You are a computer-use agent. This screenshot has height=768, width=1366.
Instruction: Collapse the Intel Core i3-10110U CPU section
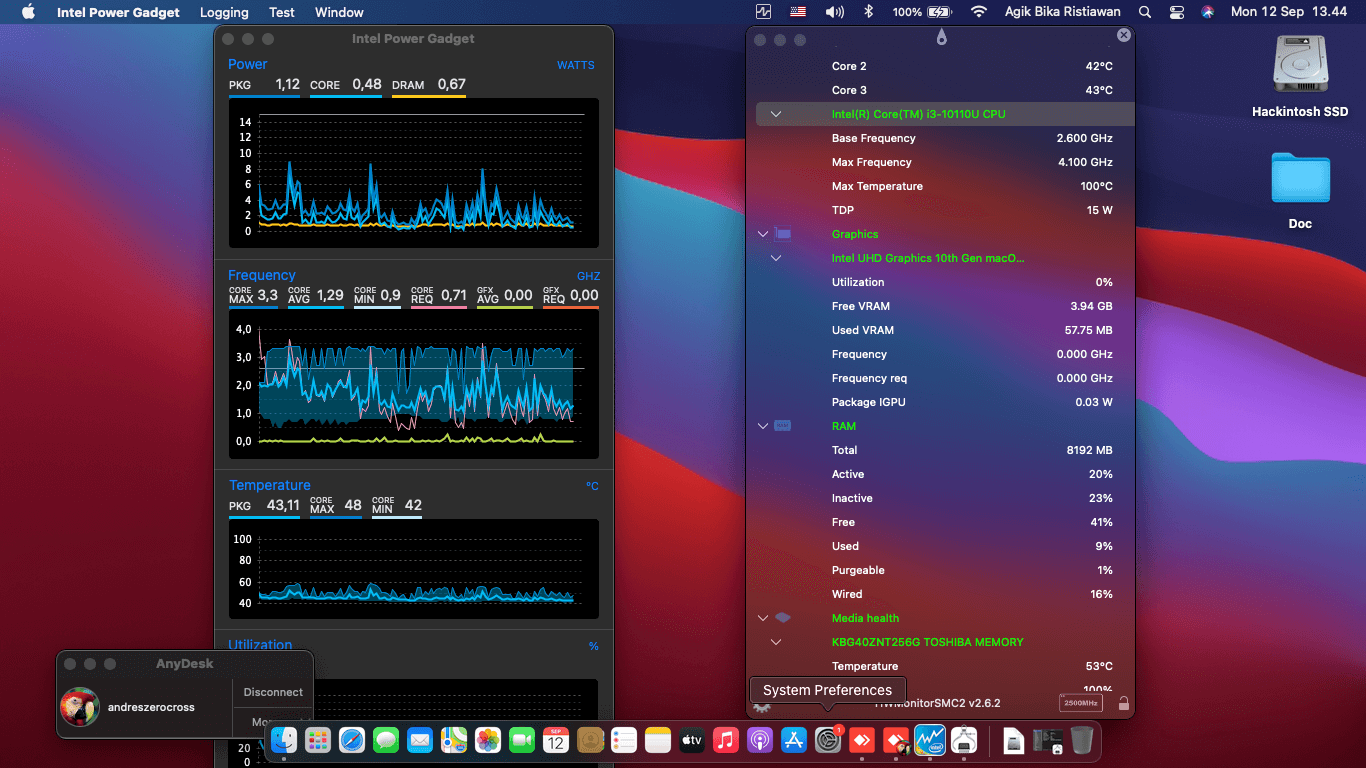(775, 114)
